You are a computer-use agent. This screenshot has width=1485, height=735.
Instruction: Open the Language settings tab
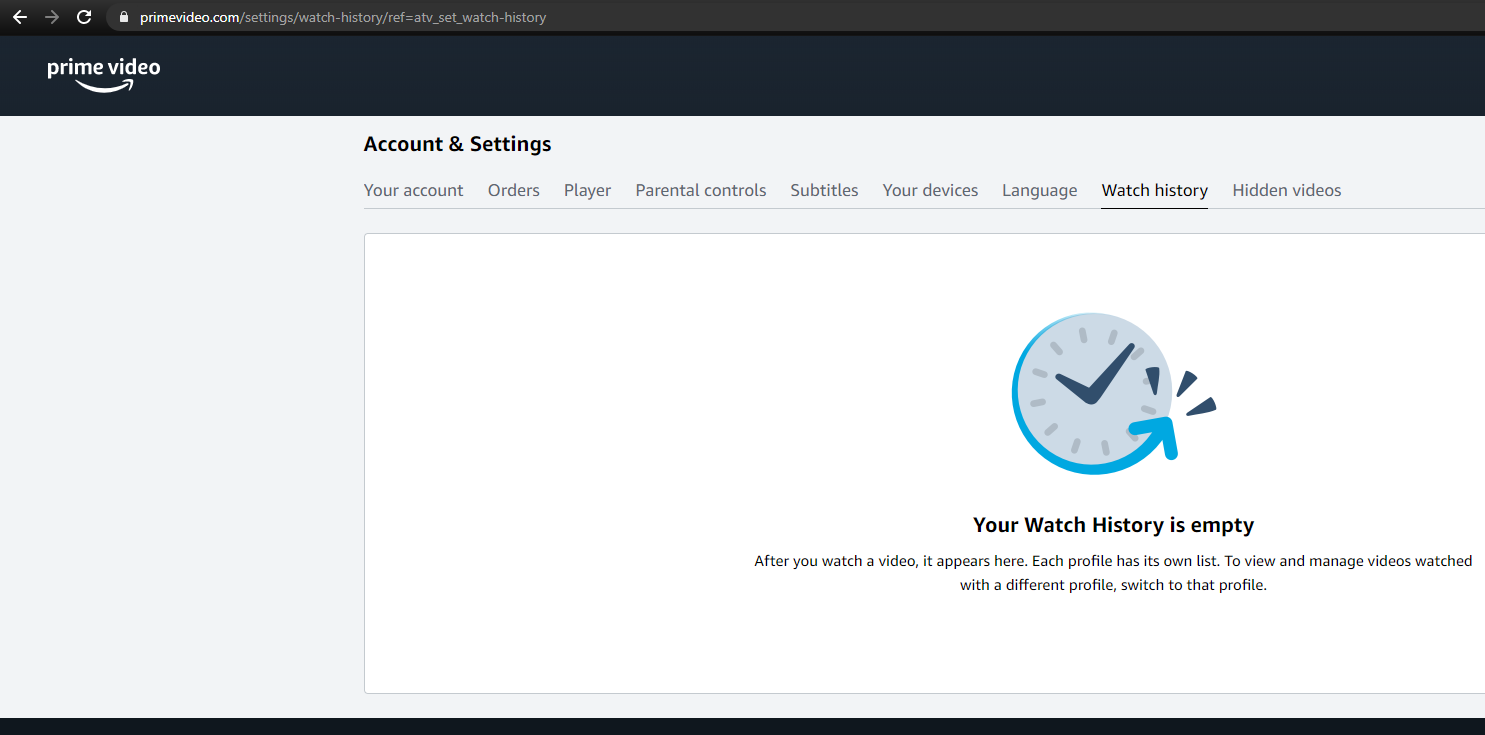pyautogui.click(x=1039, y=190)
